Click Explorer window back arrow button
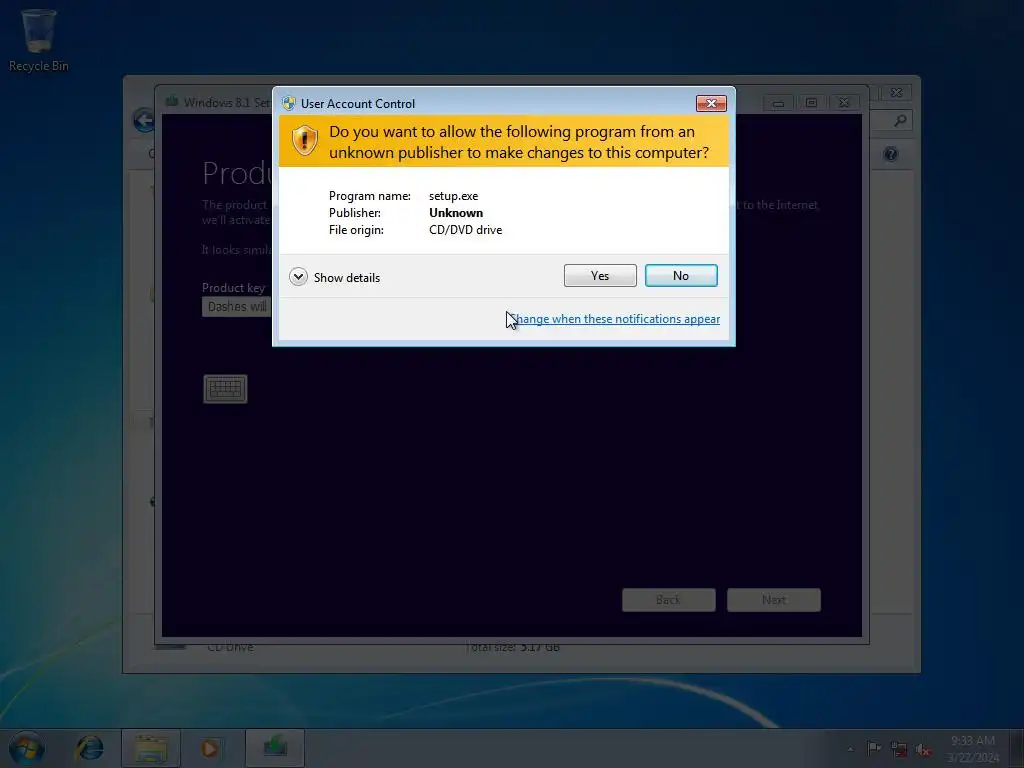 143,120
